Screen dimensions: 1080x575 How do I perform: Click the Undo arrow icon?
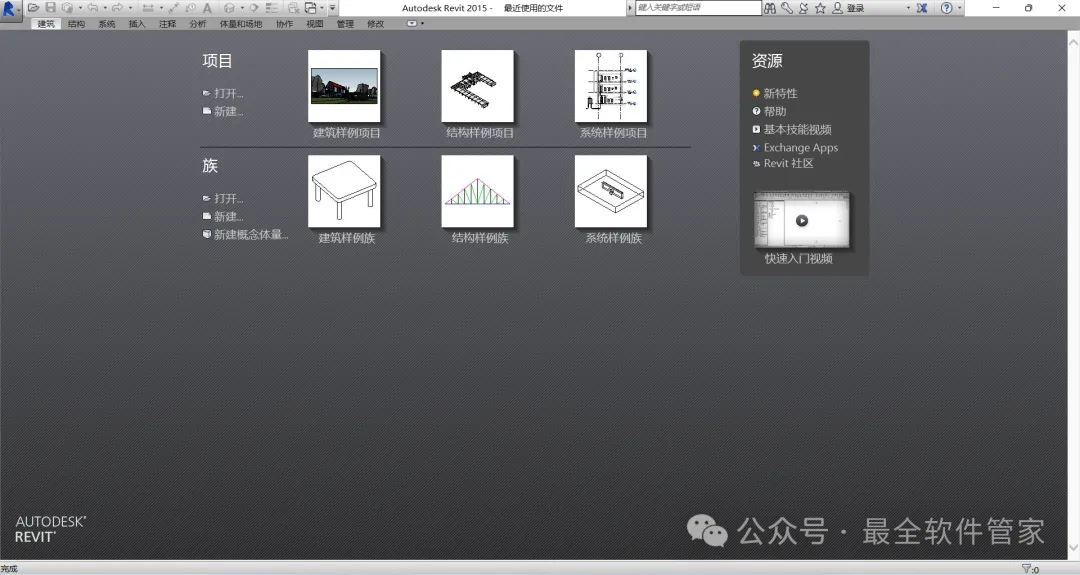coord(92,8)
